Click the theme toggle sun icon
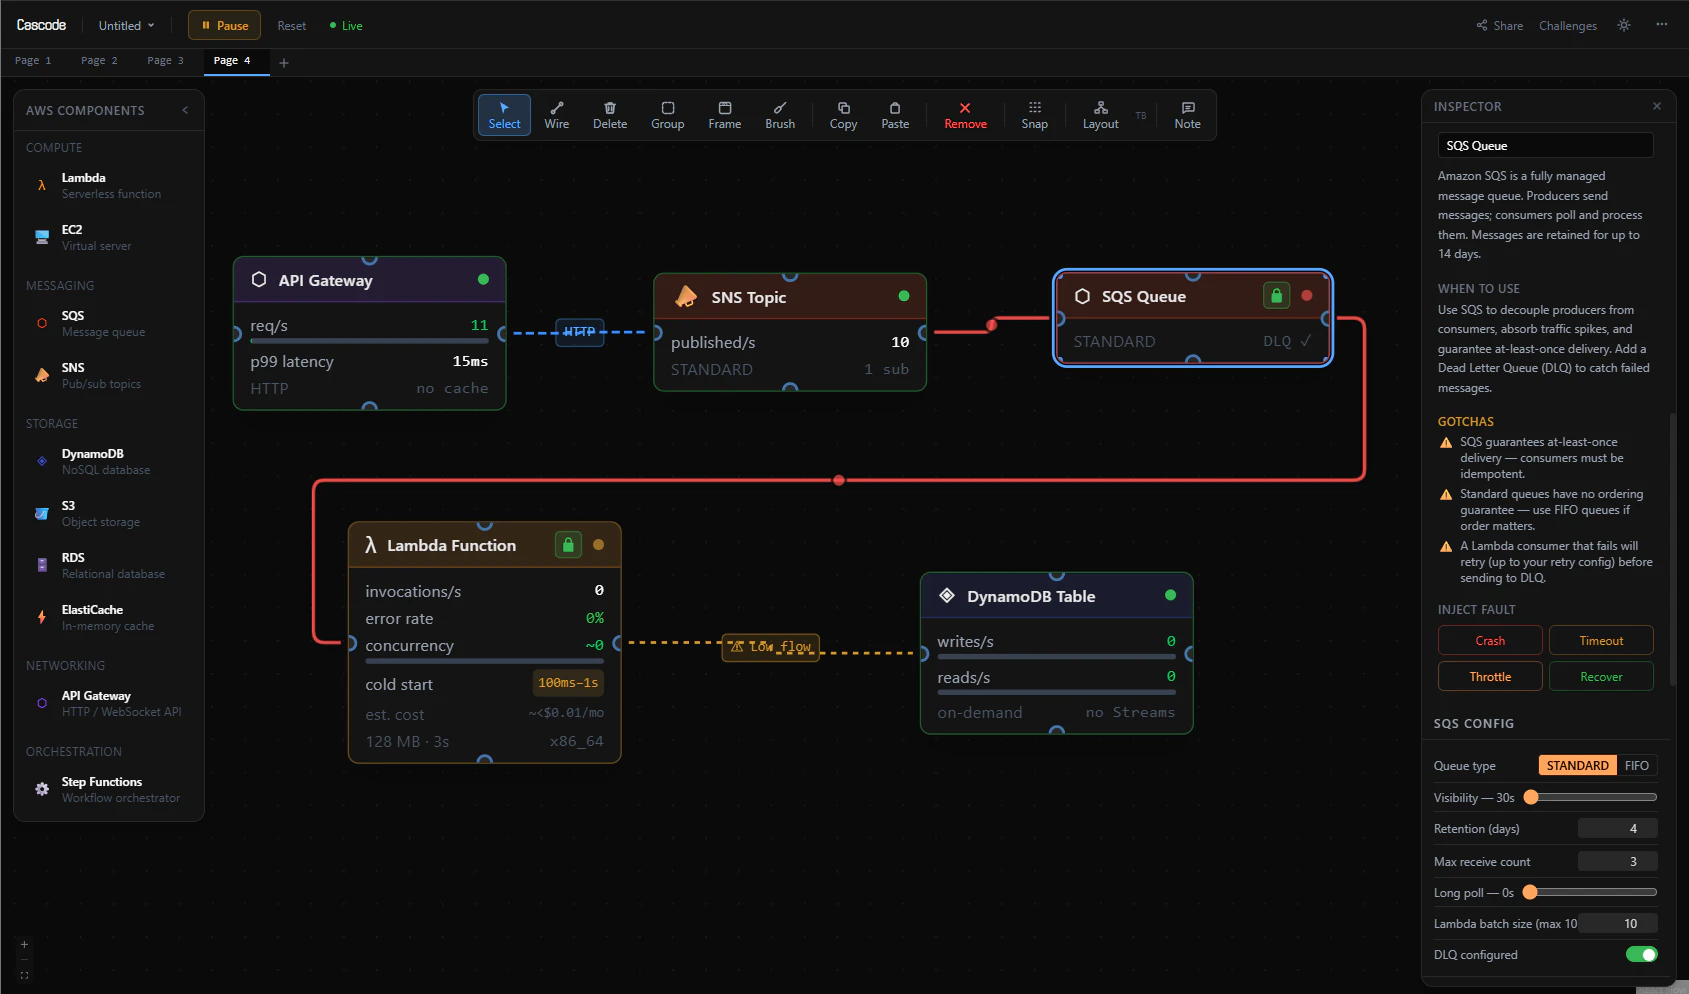Image resolution: width=1689 pixels, height=994 pixels. [x=1623, y=25]
